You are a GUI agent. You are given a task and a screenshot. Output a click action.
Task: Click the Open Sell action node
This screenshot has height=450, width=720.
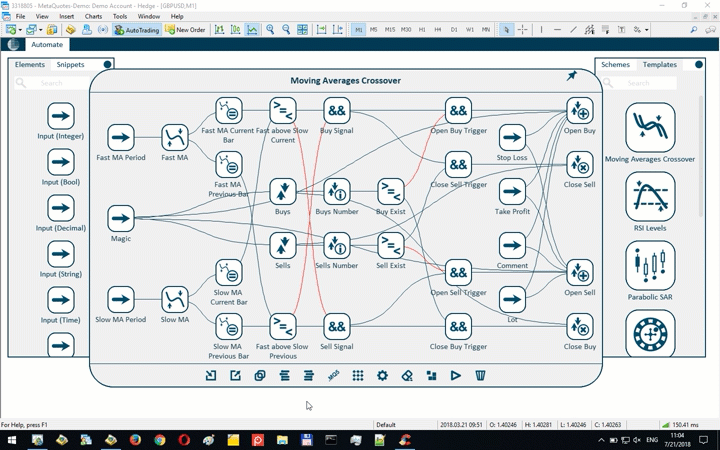[579, 273]
